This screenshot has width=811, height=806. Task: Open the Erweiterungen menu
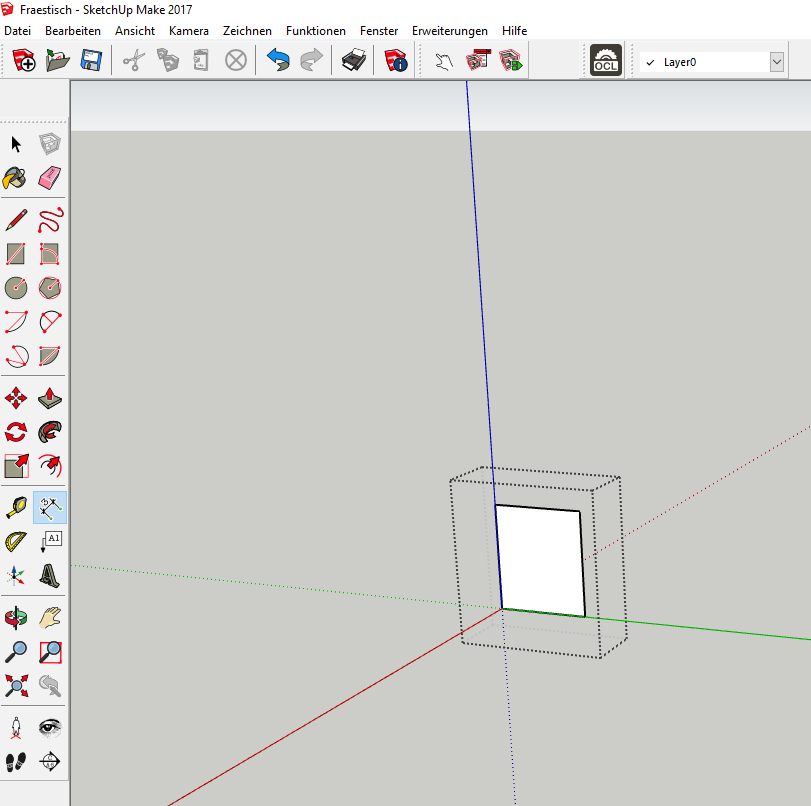point(450,31)
